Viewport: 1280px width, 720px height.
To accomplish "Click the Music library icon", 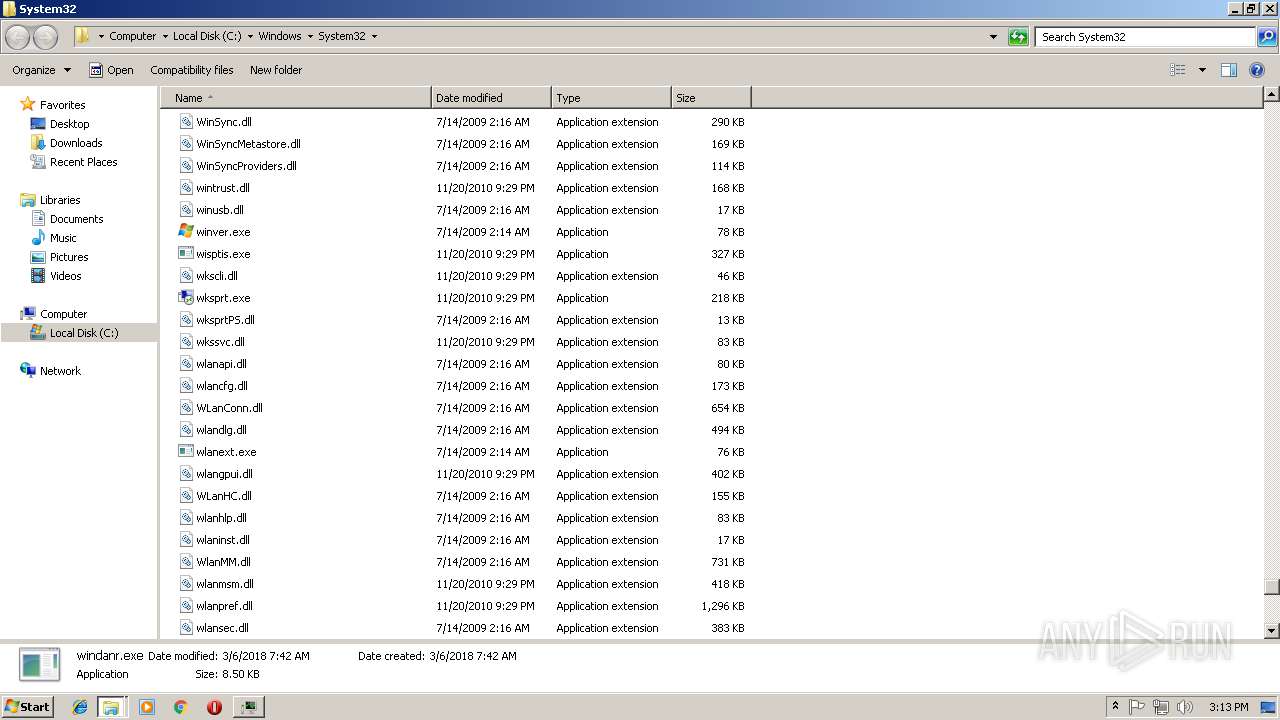I will 38,238.
